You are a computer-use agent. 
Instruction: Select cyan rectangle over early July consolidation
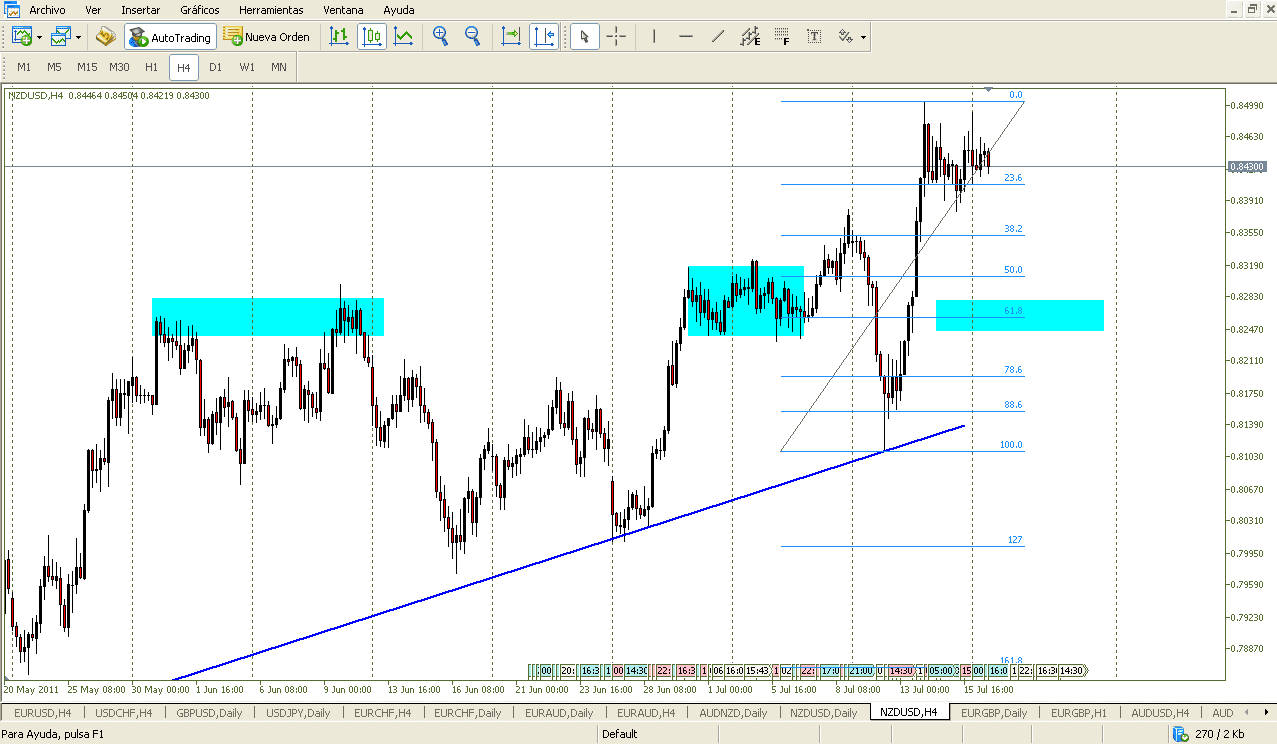(x=746, y=300)
